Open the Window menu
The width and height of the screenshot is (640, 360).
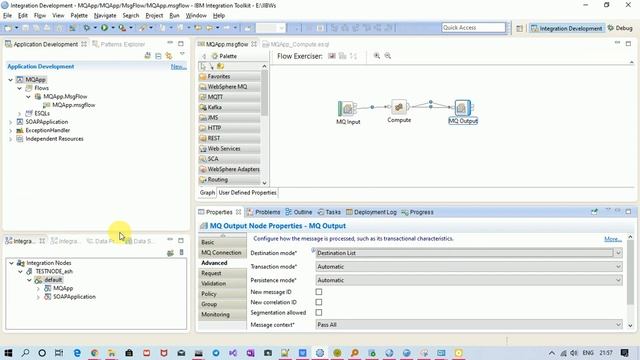[196, 16]
